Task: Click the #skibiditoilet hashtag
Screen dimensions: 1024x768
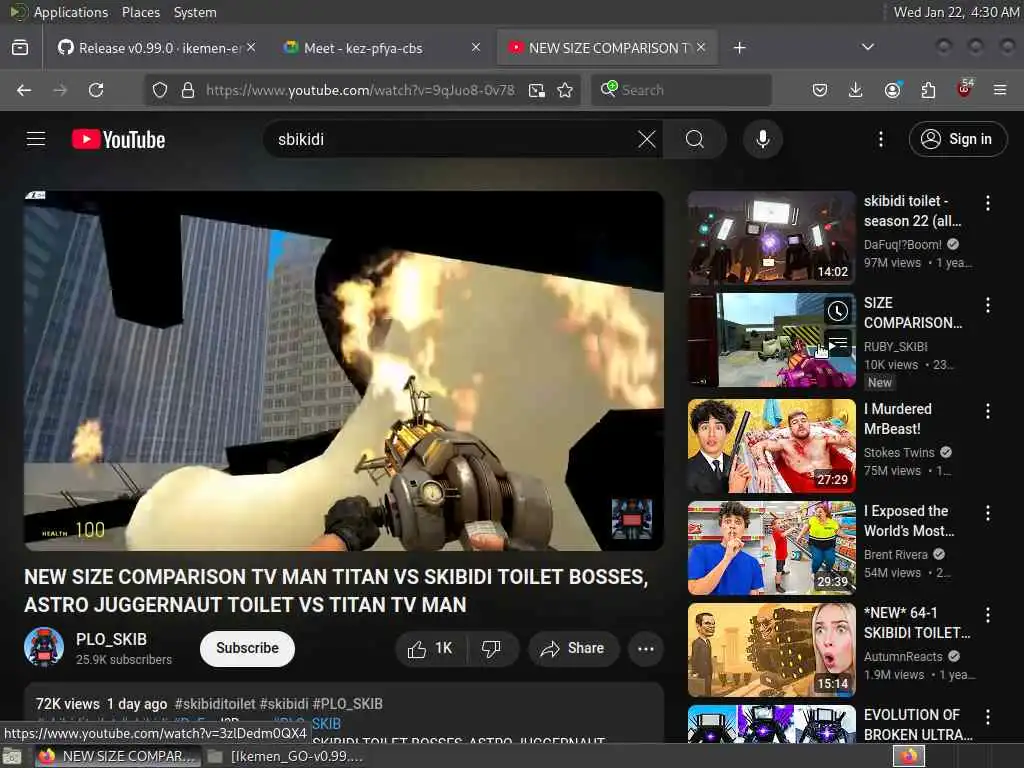Action: click(215, 704)
